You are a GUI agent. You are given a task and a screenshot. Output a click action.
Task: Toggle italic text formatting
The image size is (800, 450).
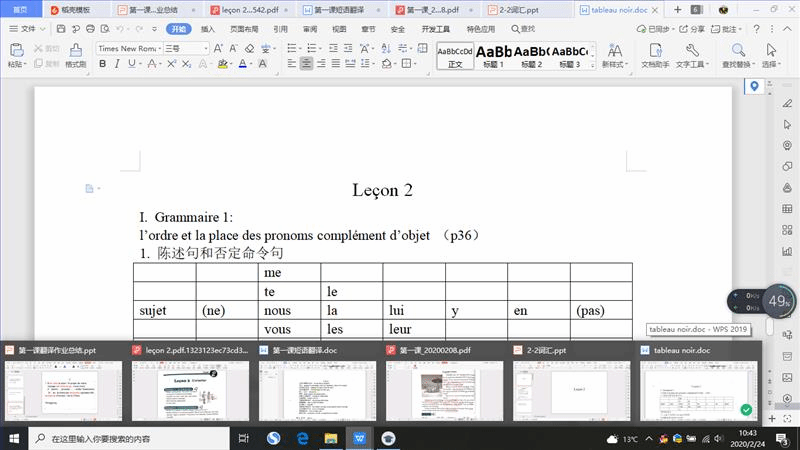118,64
